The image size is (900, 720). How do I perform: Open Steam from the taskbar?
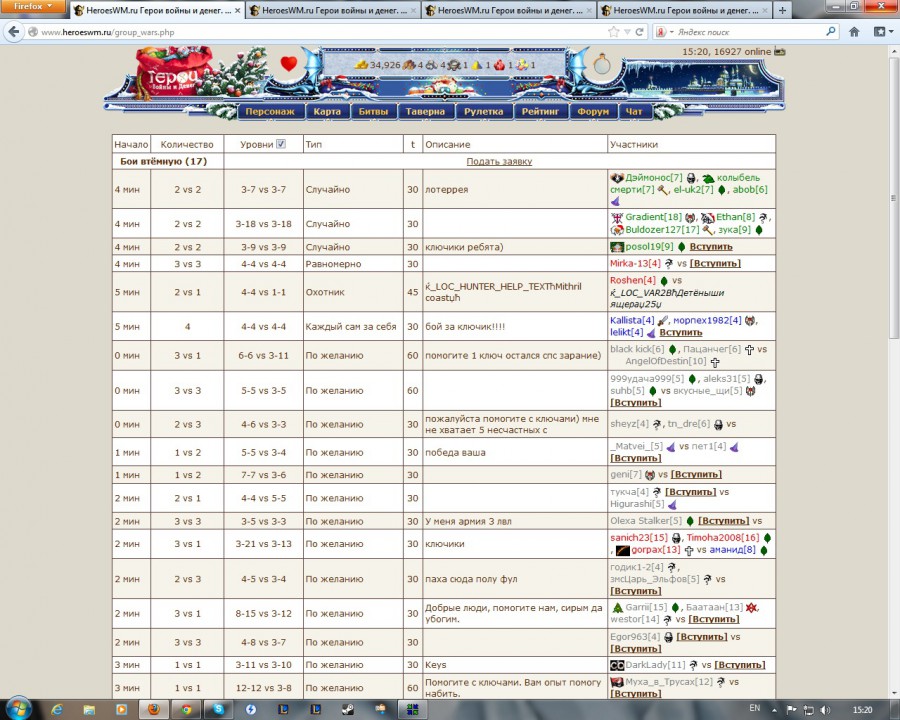pyautogui.click(x=348, y=710)
